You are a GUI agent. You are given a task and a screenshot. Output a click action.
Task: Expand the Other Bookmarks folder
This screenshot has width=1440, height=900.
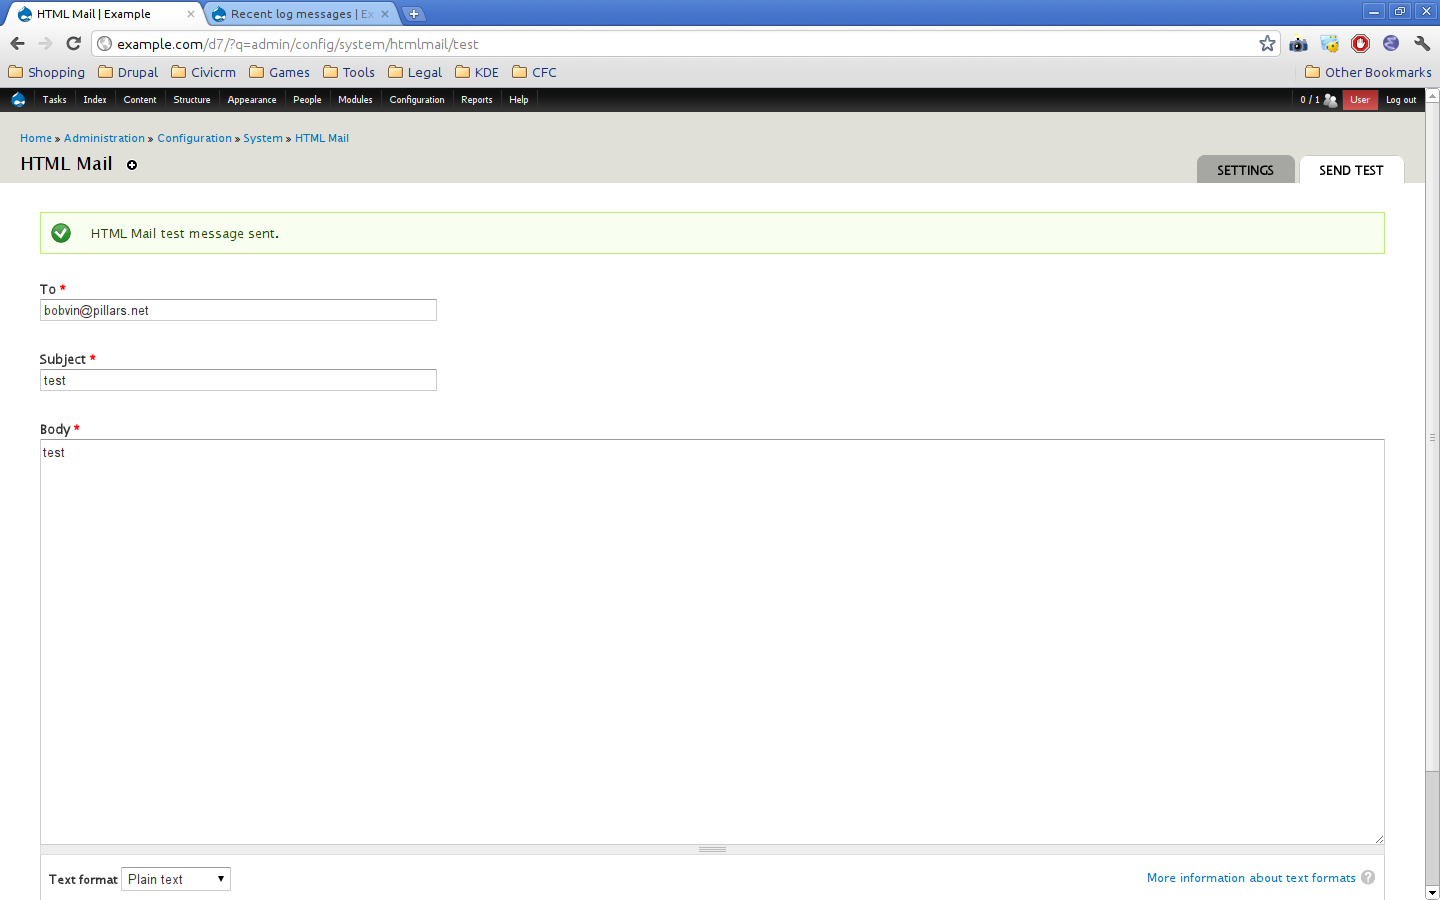[x=1368, y=72]
